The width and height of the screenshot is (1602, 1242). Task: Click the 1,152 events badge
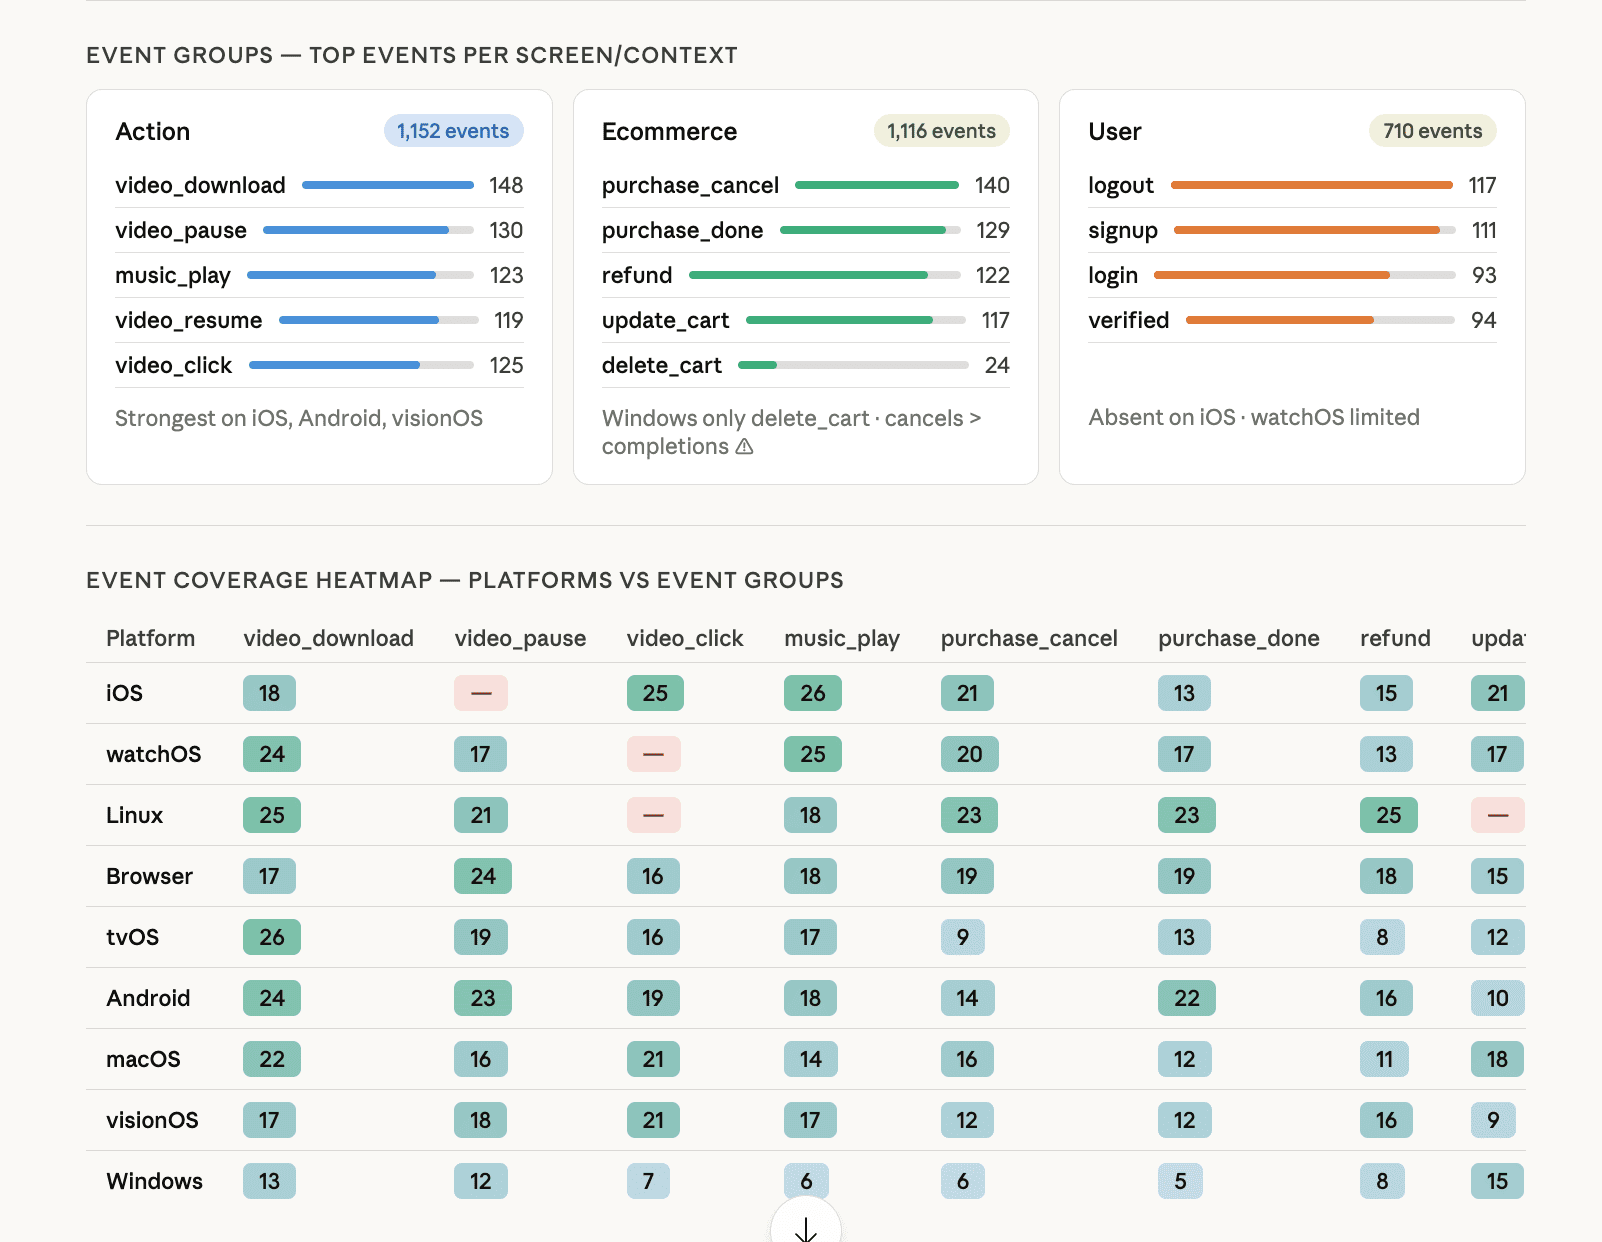click(453, 131)
